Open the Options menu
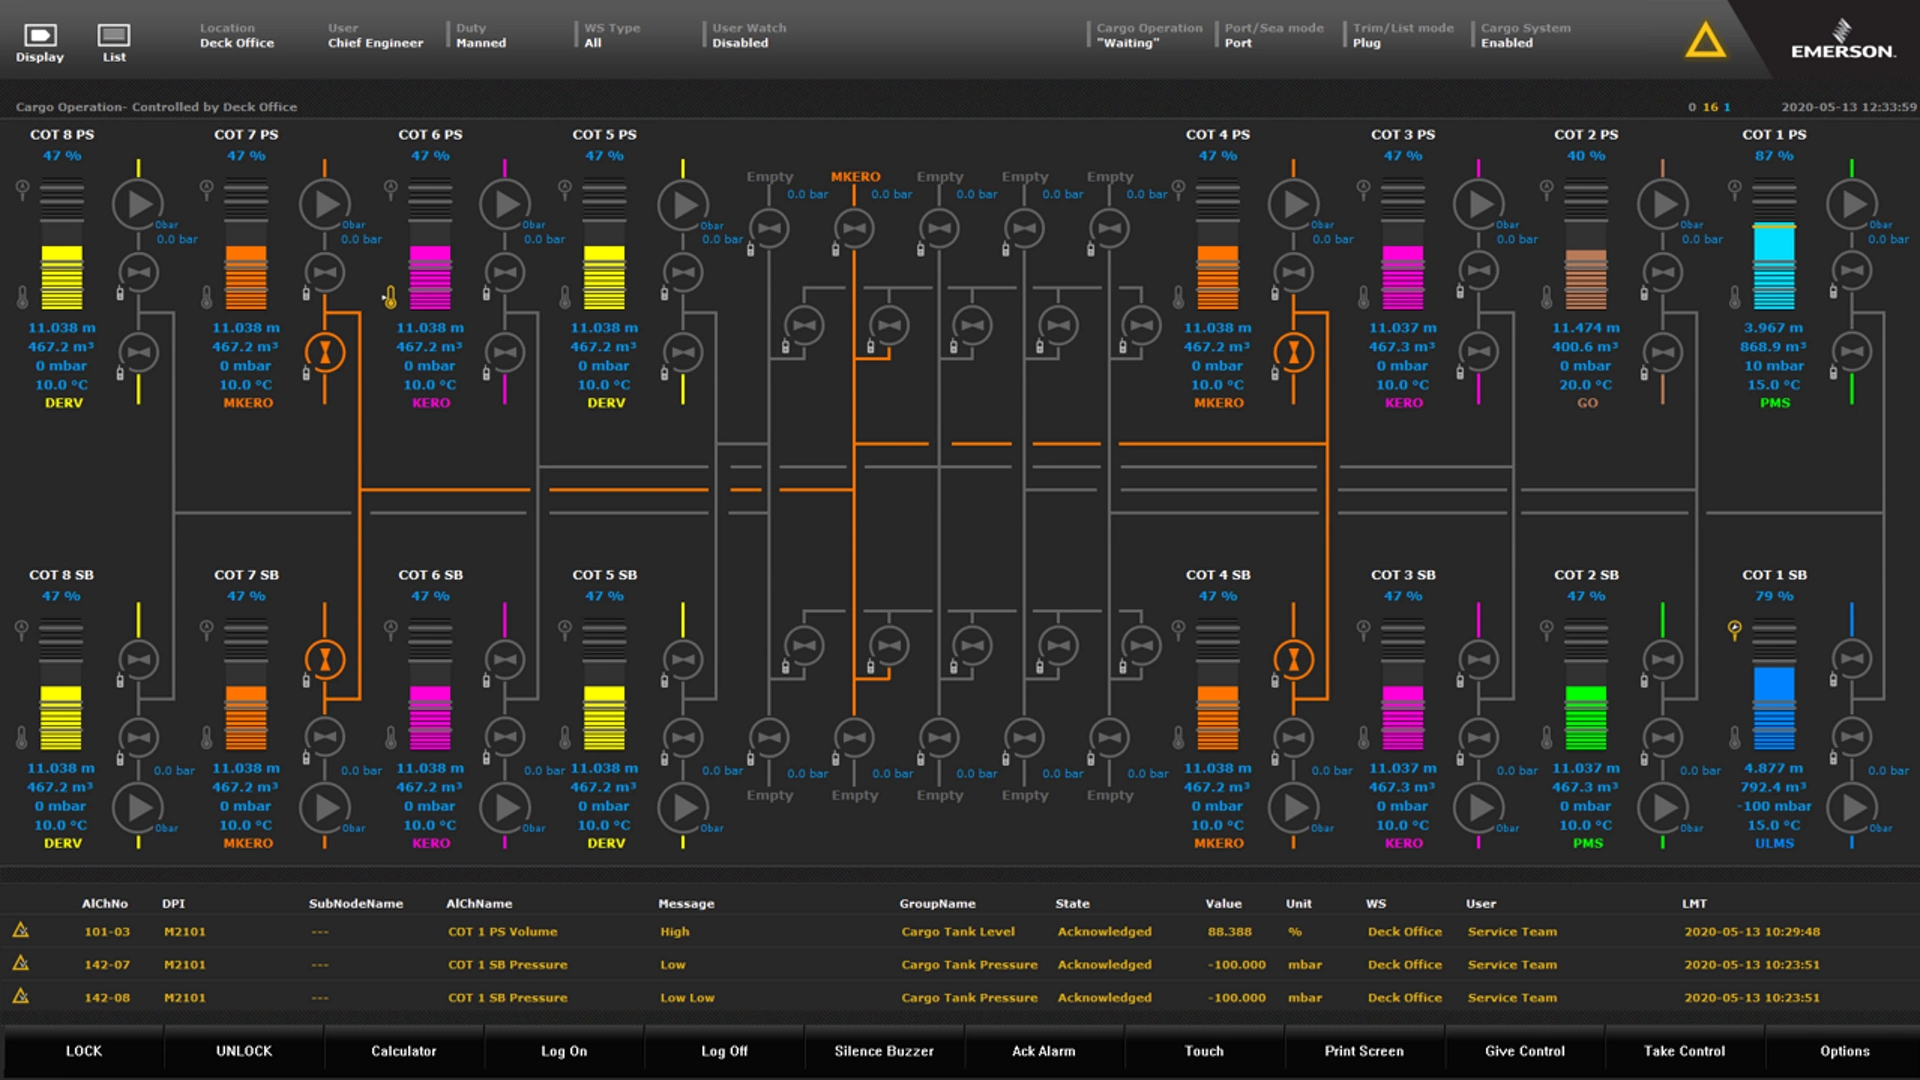Screen dimensions: 1920x1080 pyautogui.click(x=1845, y=1051)
